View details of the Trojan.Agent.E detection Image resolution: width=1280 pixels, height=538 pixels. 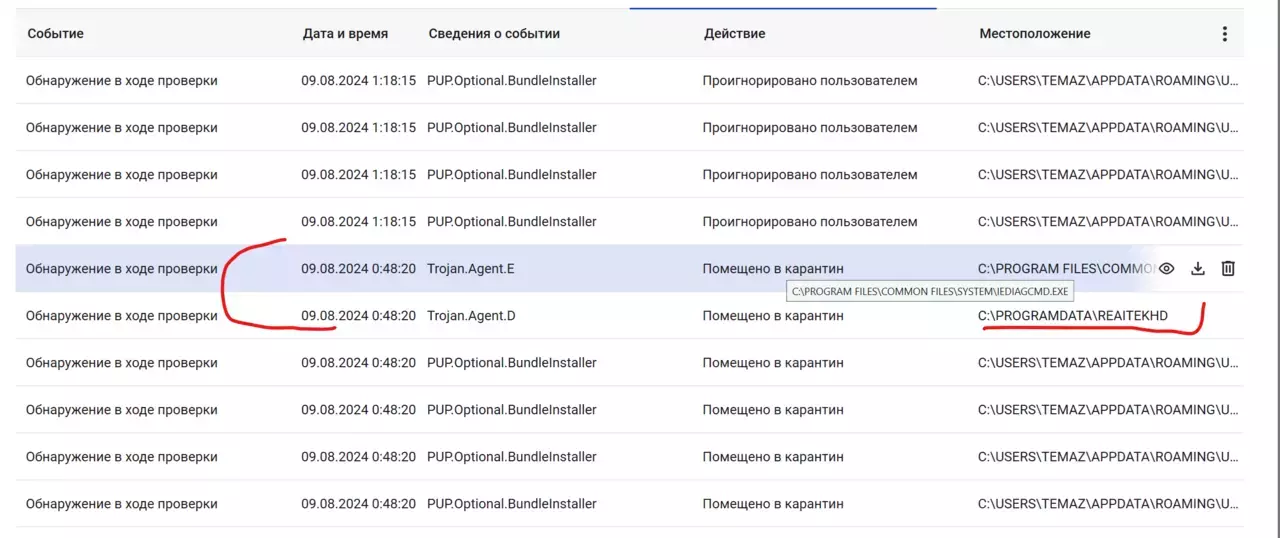coord(1167,268)
